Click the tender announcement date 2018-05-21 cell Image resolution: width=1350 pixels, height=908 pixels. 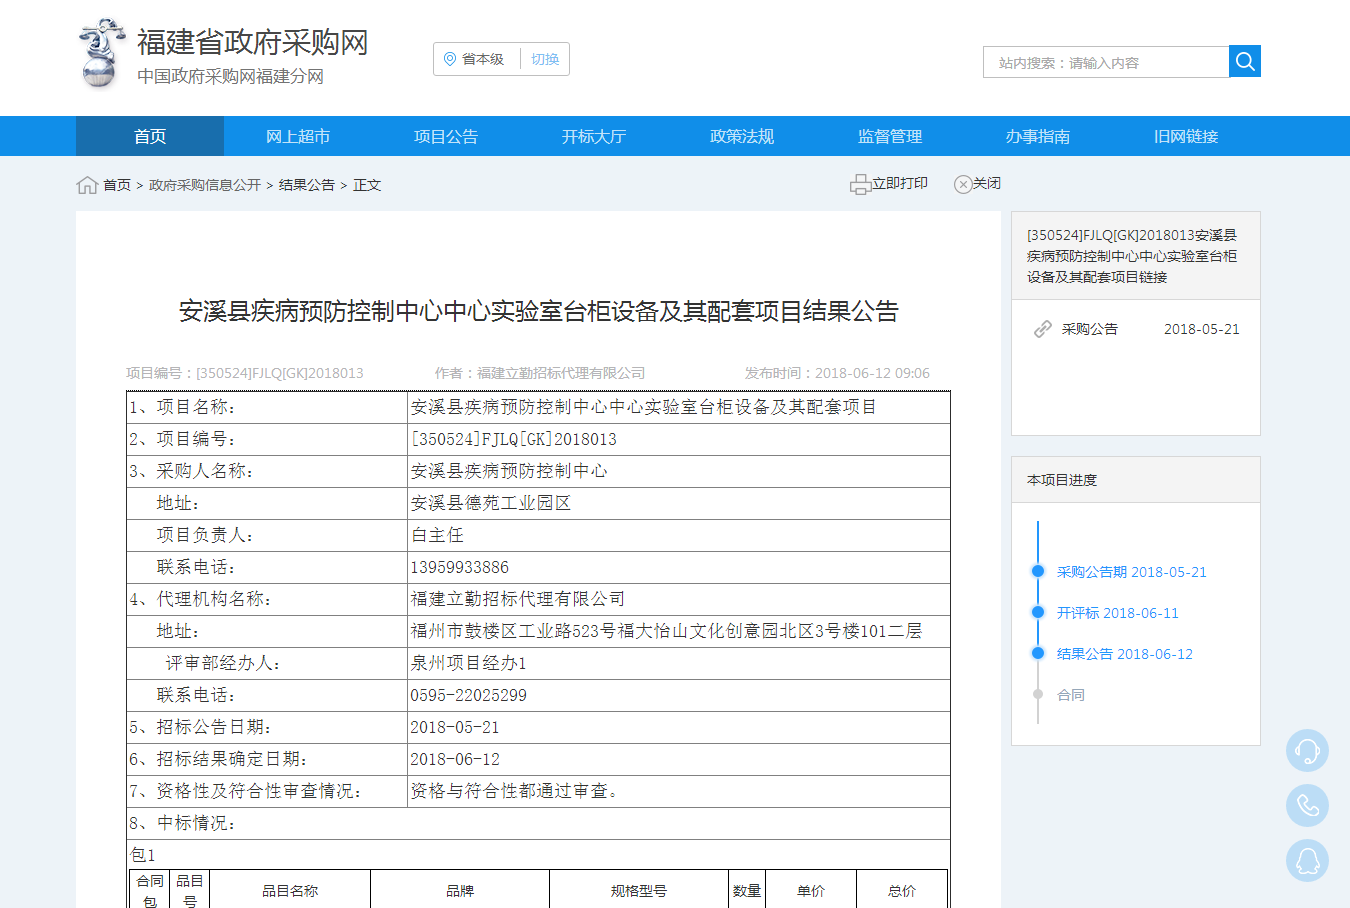pyautogui.click(x=678, y=727)
